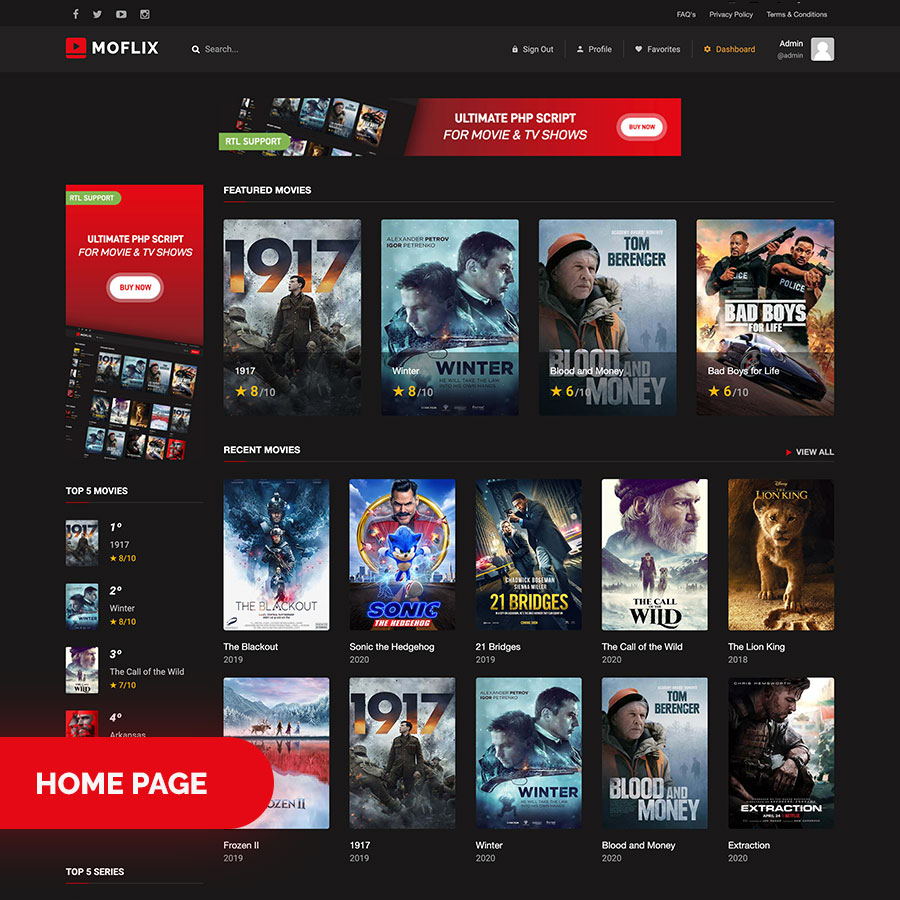Select the Sonic the Hedgehog poster
900x900 pixels.
coord(402,554)
